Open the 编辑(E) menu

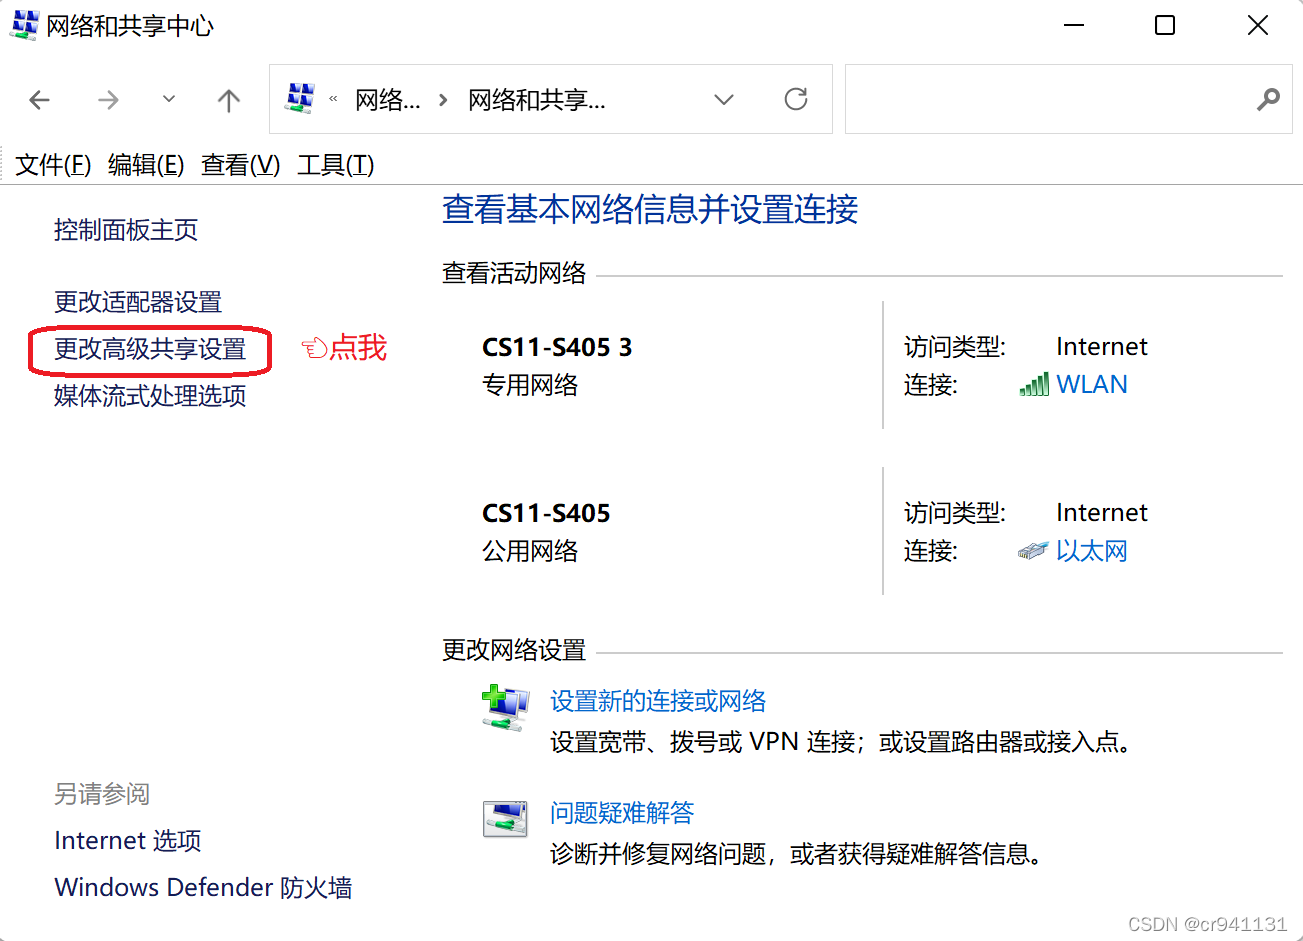click(146, 165)
